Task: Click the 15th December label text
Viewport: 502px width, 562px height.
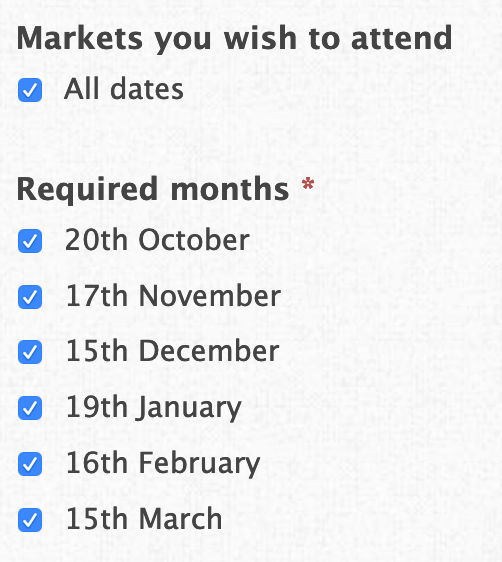Action: (173, 351)
